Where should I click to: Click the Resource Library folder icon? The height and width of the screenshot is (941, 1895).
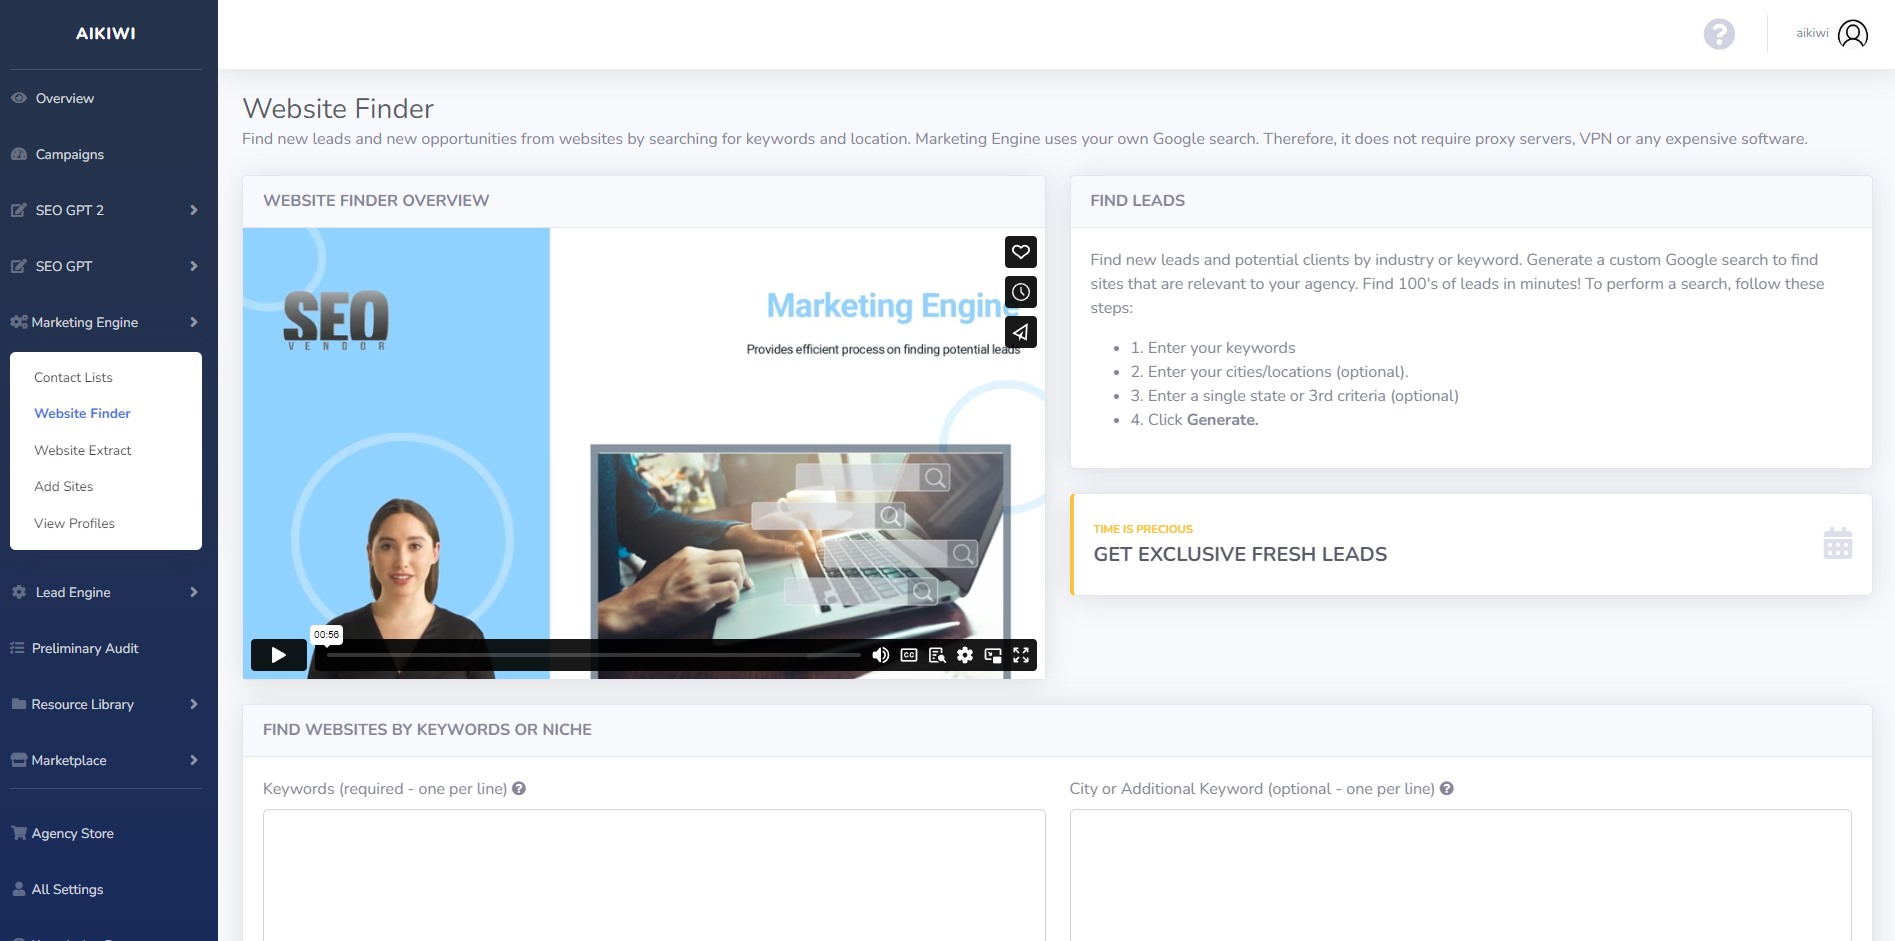[18, 704]
